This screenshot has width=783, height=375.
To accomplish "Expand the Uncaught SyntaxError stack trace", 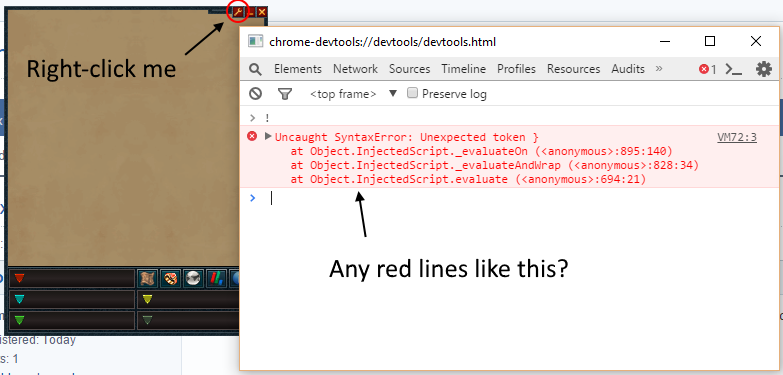I will (x=268, y=136).
